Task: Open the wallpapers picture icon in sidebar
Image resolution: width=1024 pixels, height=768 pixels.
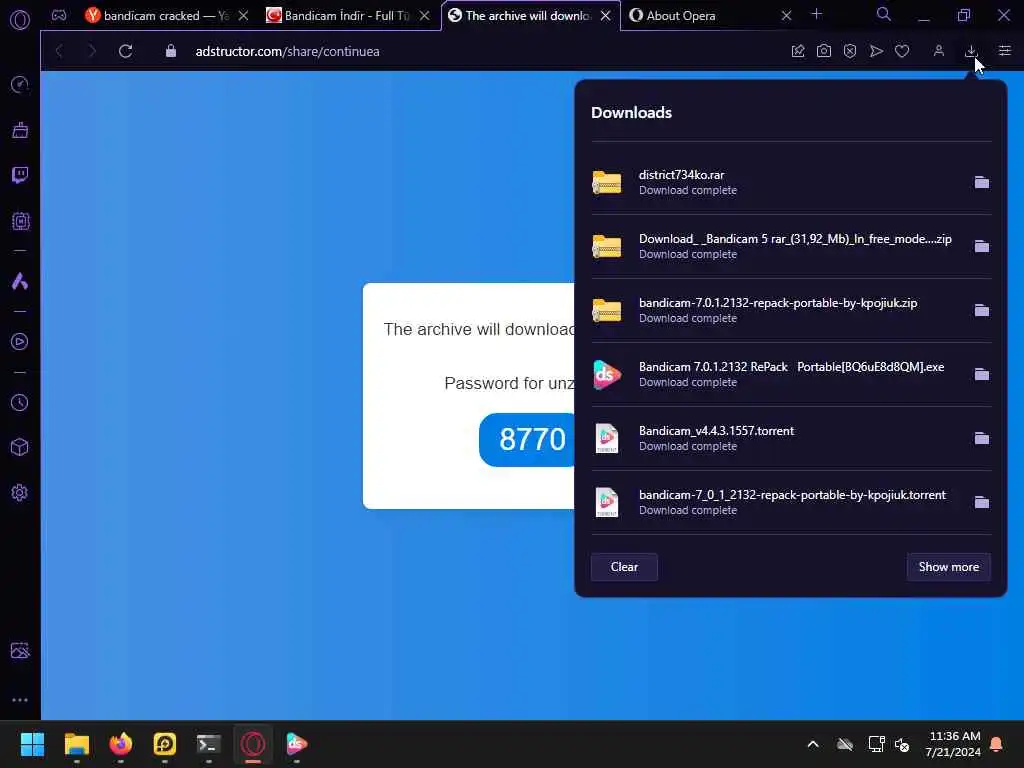Action: click(x=20, y=650)
